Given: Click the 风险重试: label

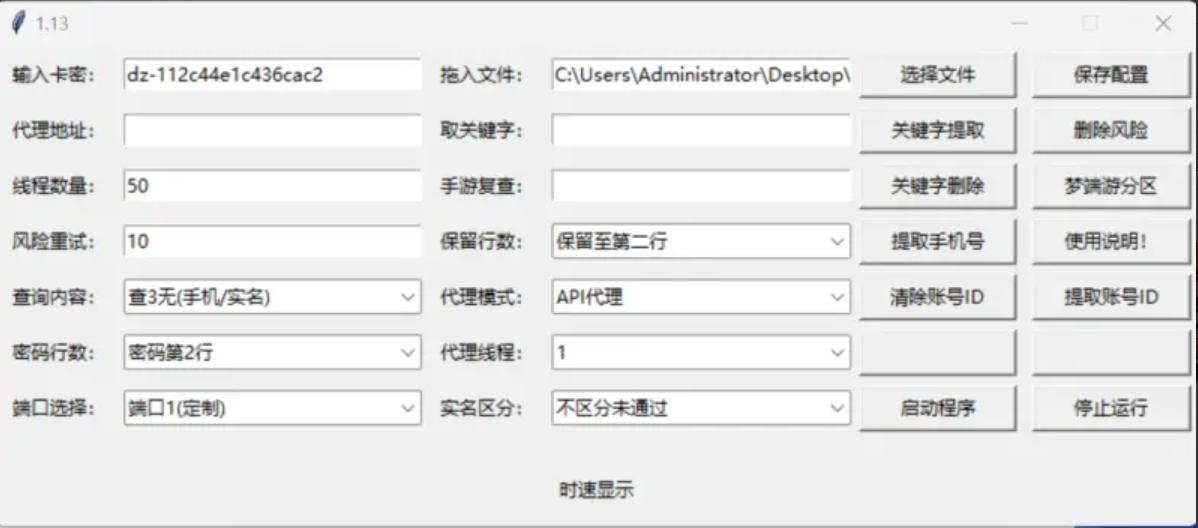Looking at the screenshot, I should tap(53, 241).
